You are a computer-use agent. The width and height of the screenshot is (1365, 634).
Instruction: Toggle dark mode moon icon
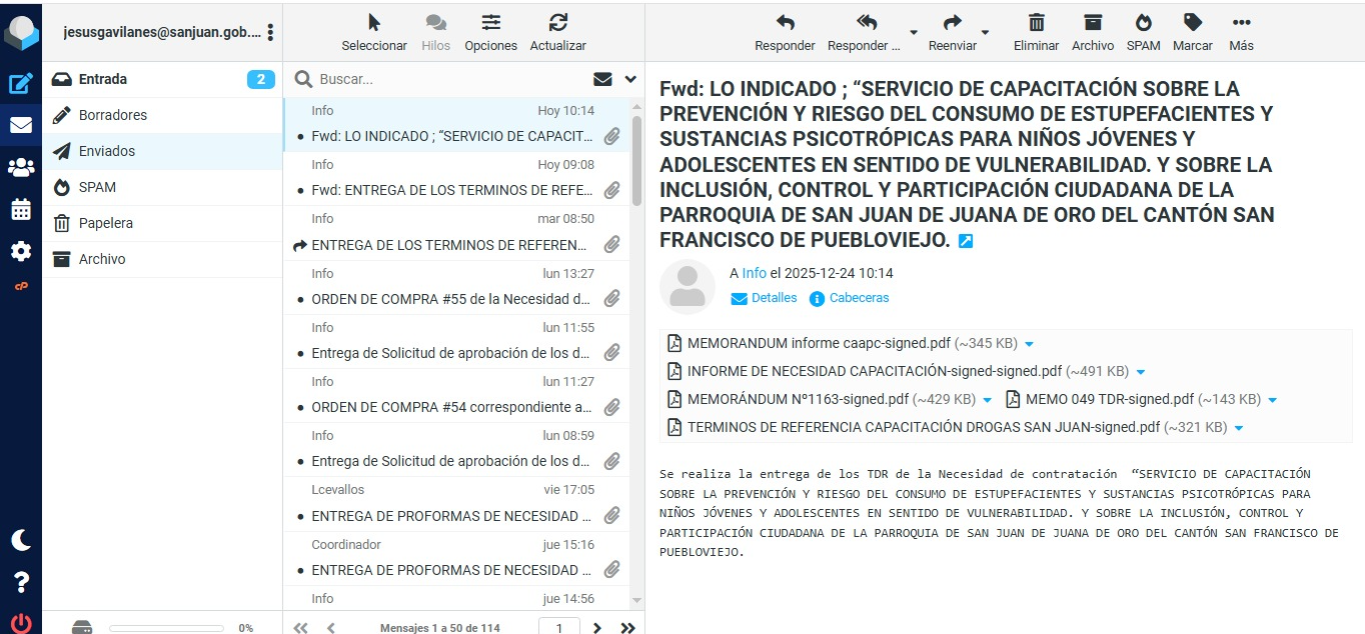[x=21, y=540]
